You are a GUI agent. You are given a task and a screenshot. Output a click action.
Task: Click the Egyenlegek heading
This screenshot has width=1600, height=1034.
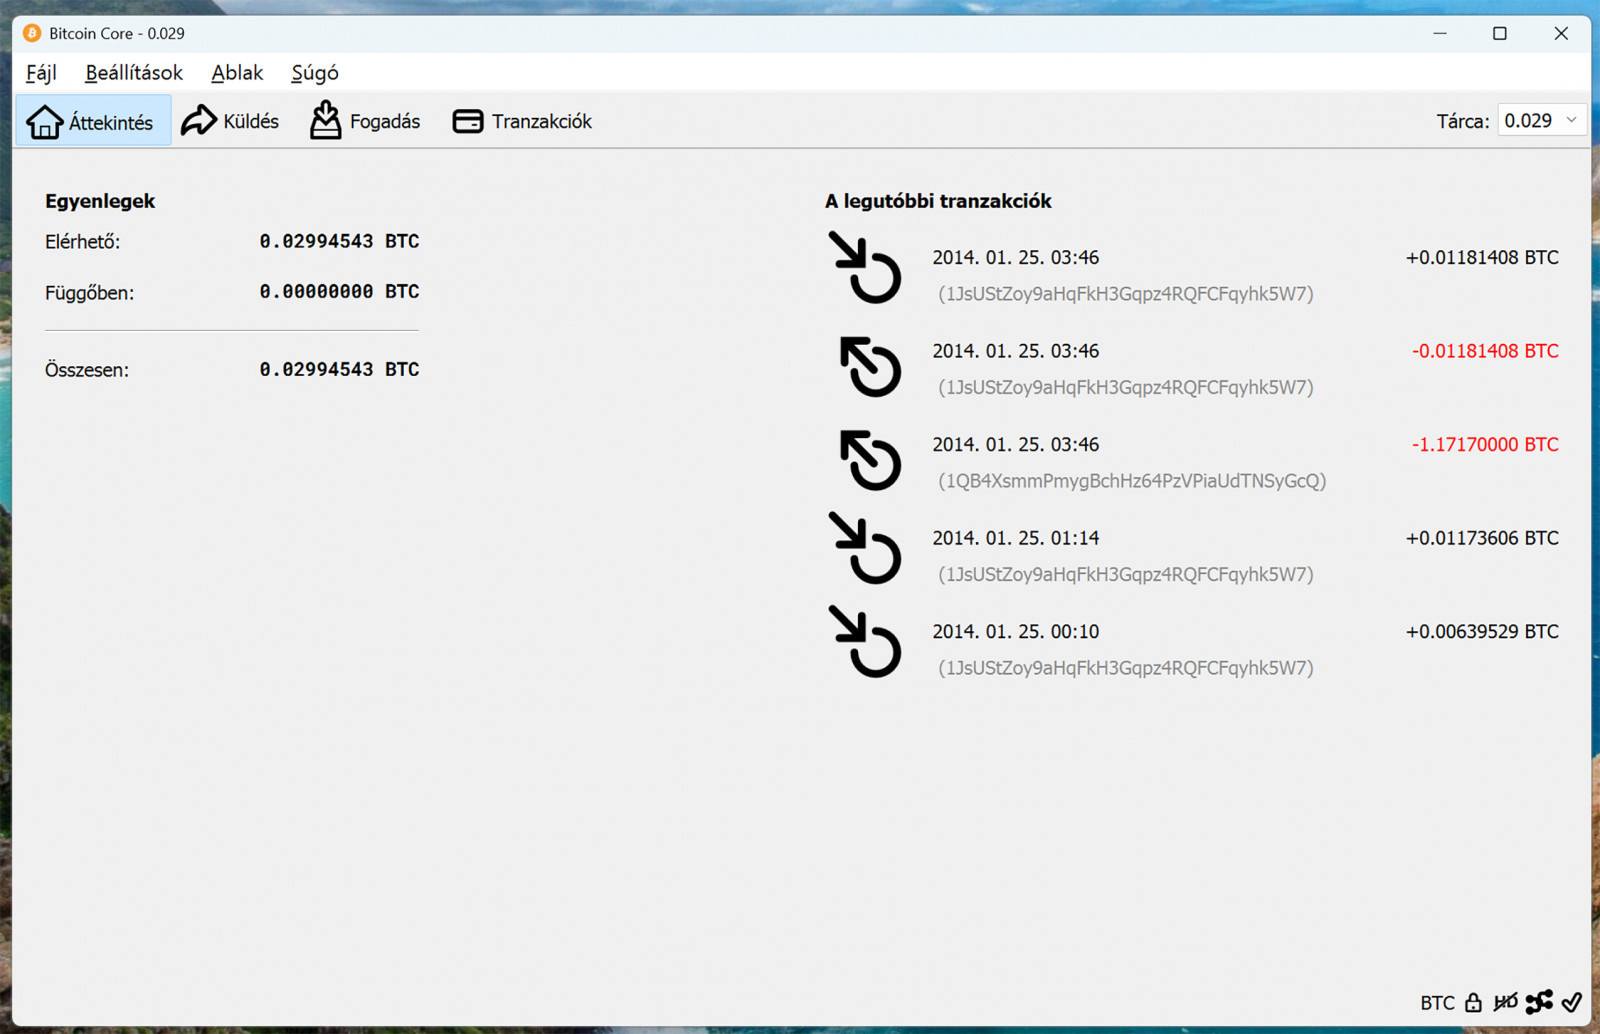[100, 201]
